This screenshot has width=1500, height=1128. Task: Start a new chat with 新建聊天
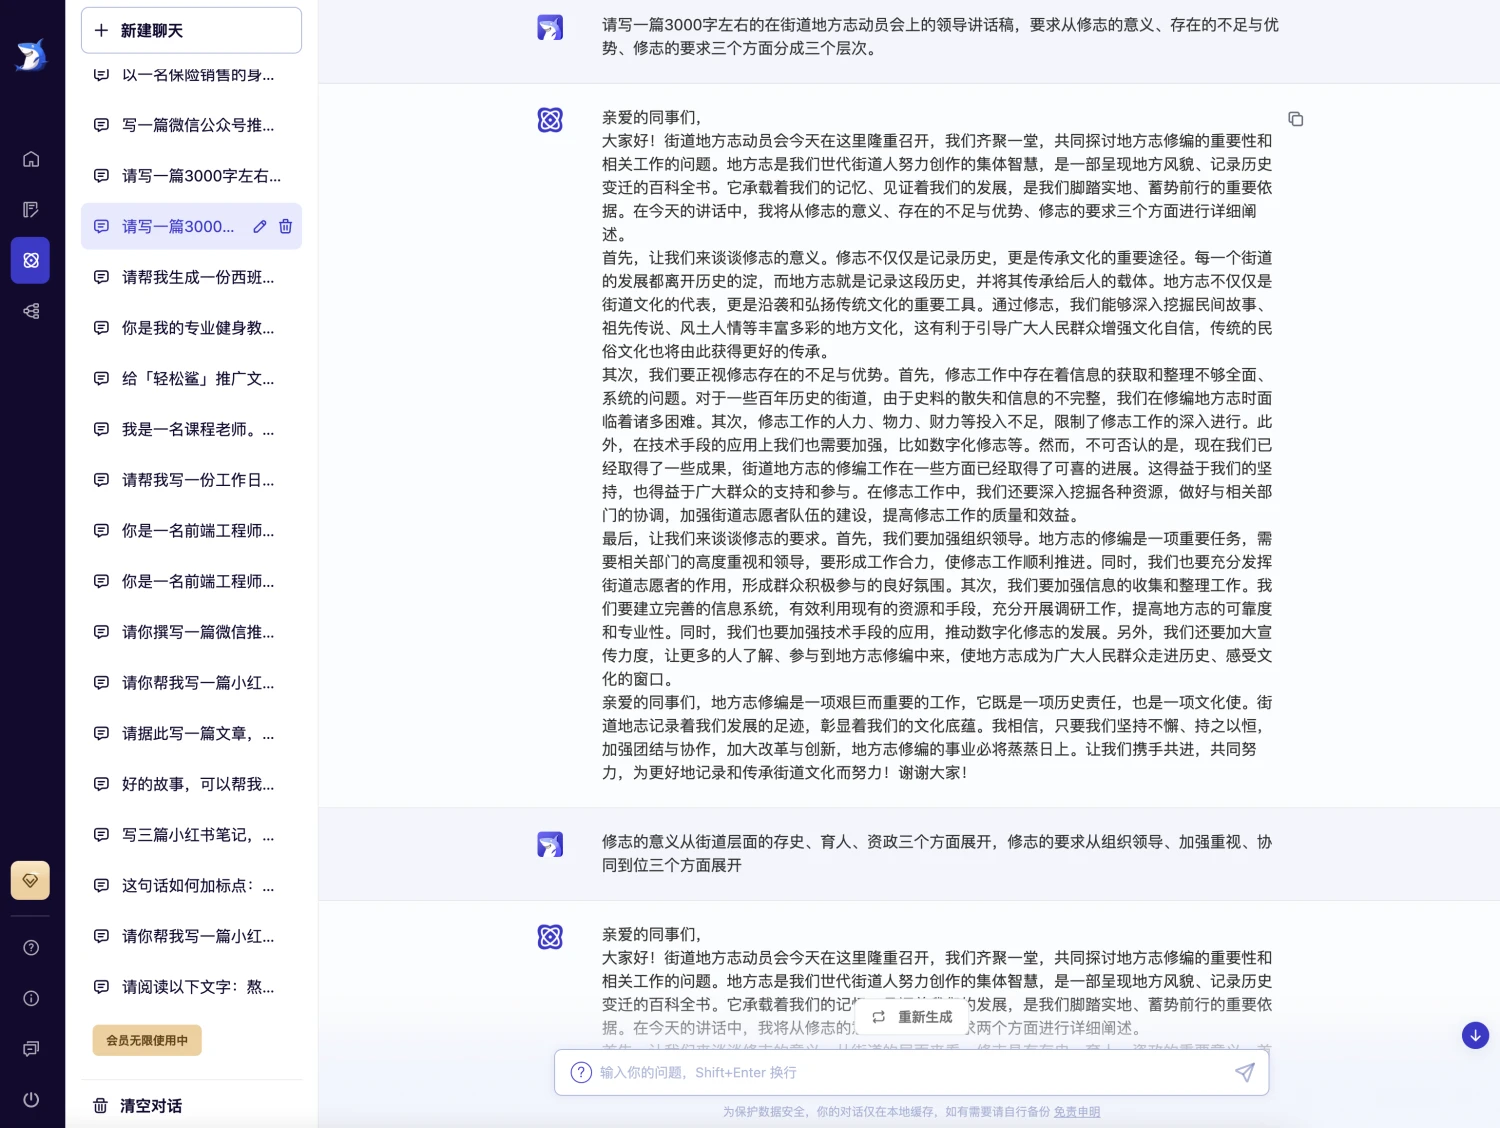tap(191, 30)
